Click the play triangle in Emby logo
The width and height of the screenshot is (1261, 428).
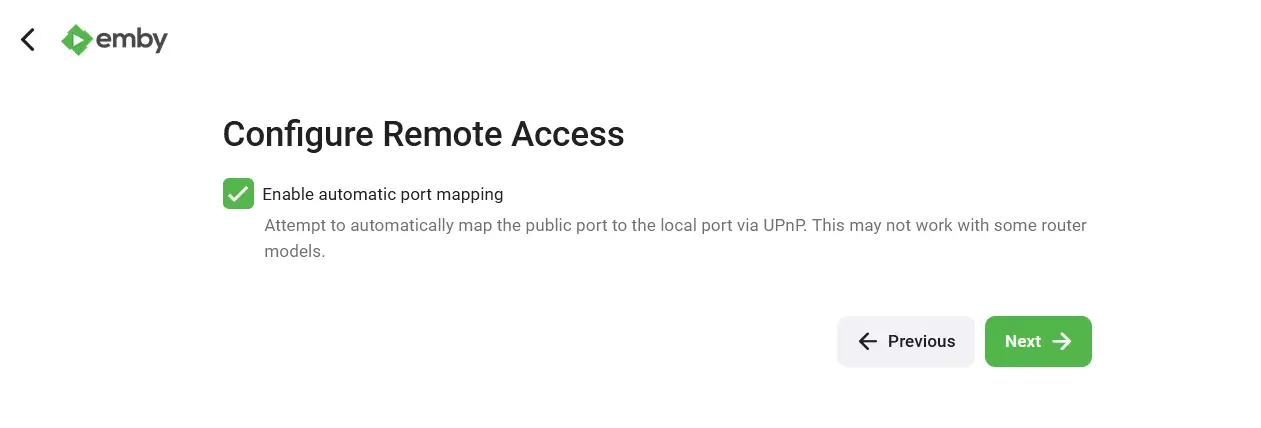coord(77,40)
